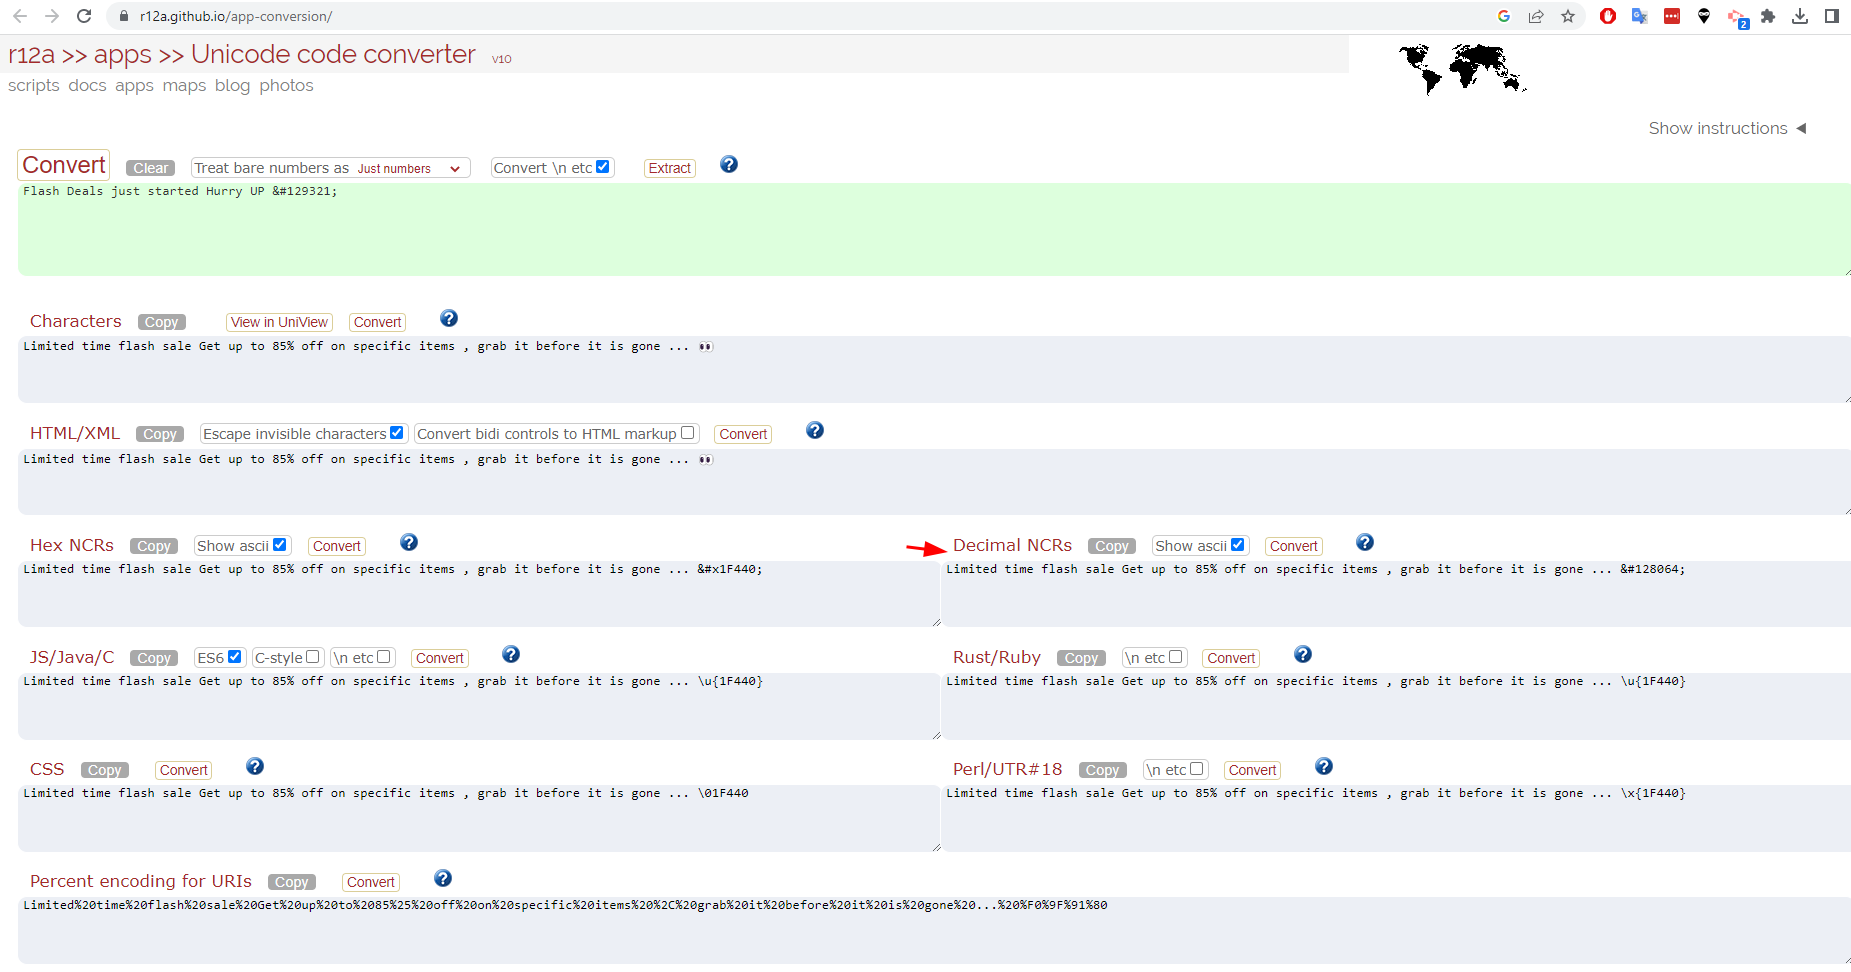The image size is (1851, 972).
Task: Open help for the JS/Java/C section
Action: (511, 653)
